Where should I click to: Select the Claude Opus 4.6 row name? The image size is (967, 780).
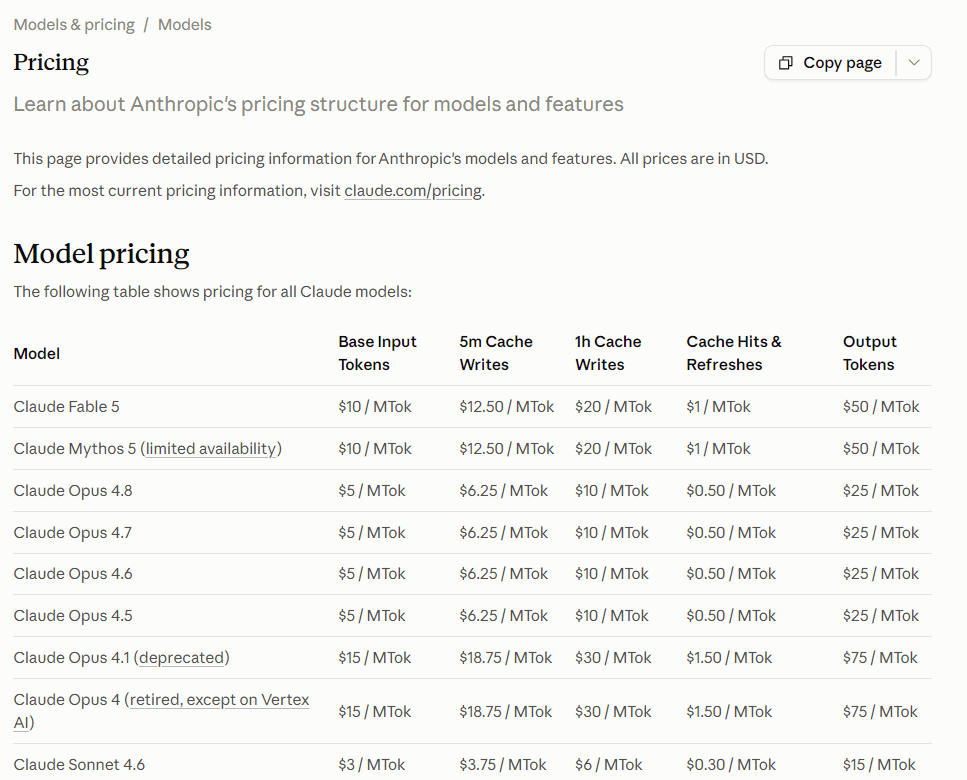click(73, 574)
